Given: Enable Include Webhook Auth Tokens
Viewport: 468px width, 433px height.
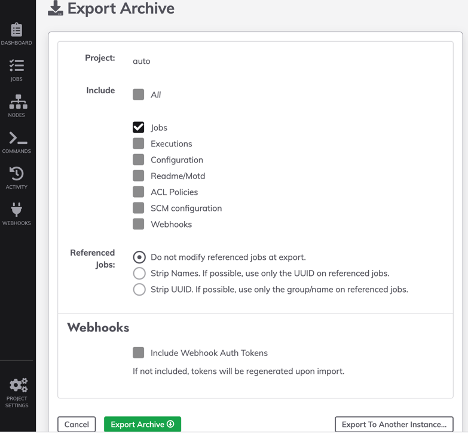Looking at the screenshot, I should point(138,352).
